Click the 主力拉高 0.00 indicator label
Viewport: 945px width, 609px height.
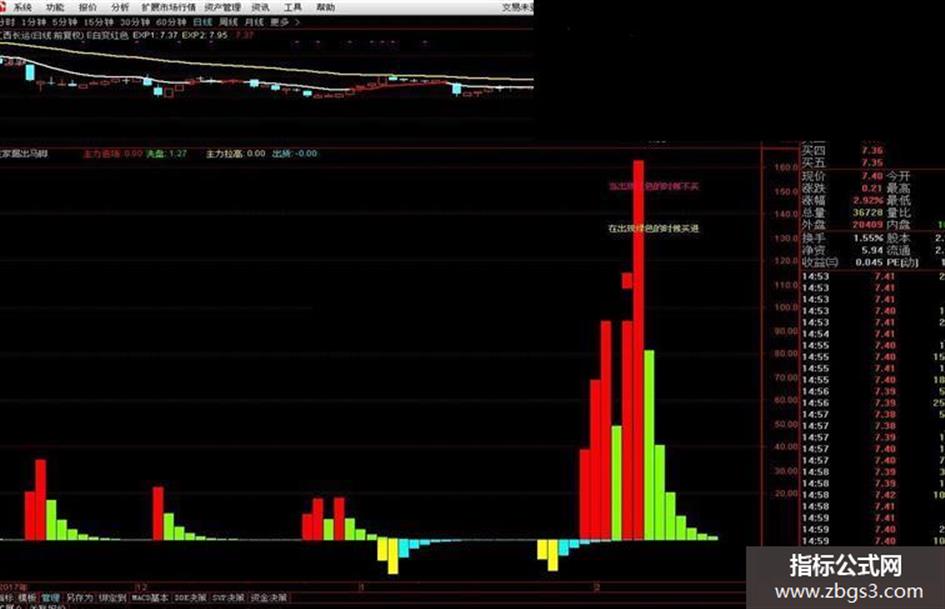[x=236, y=154]
